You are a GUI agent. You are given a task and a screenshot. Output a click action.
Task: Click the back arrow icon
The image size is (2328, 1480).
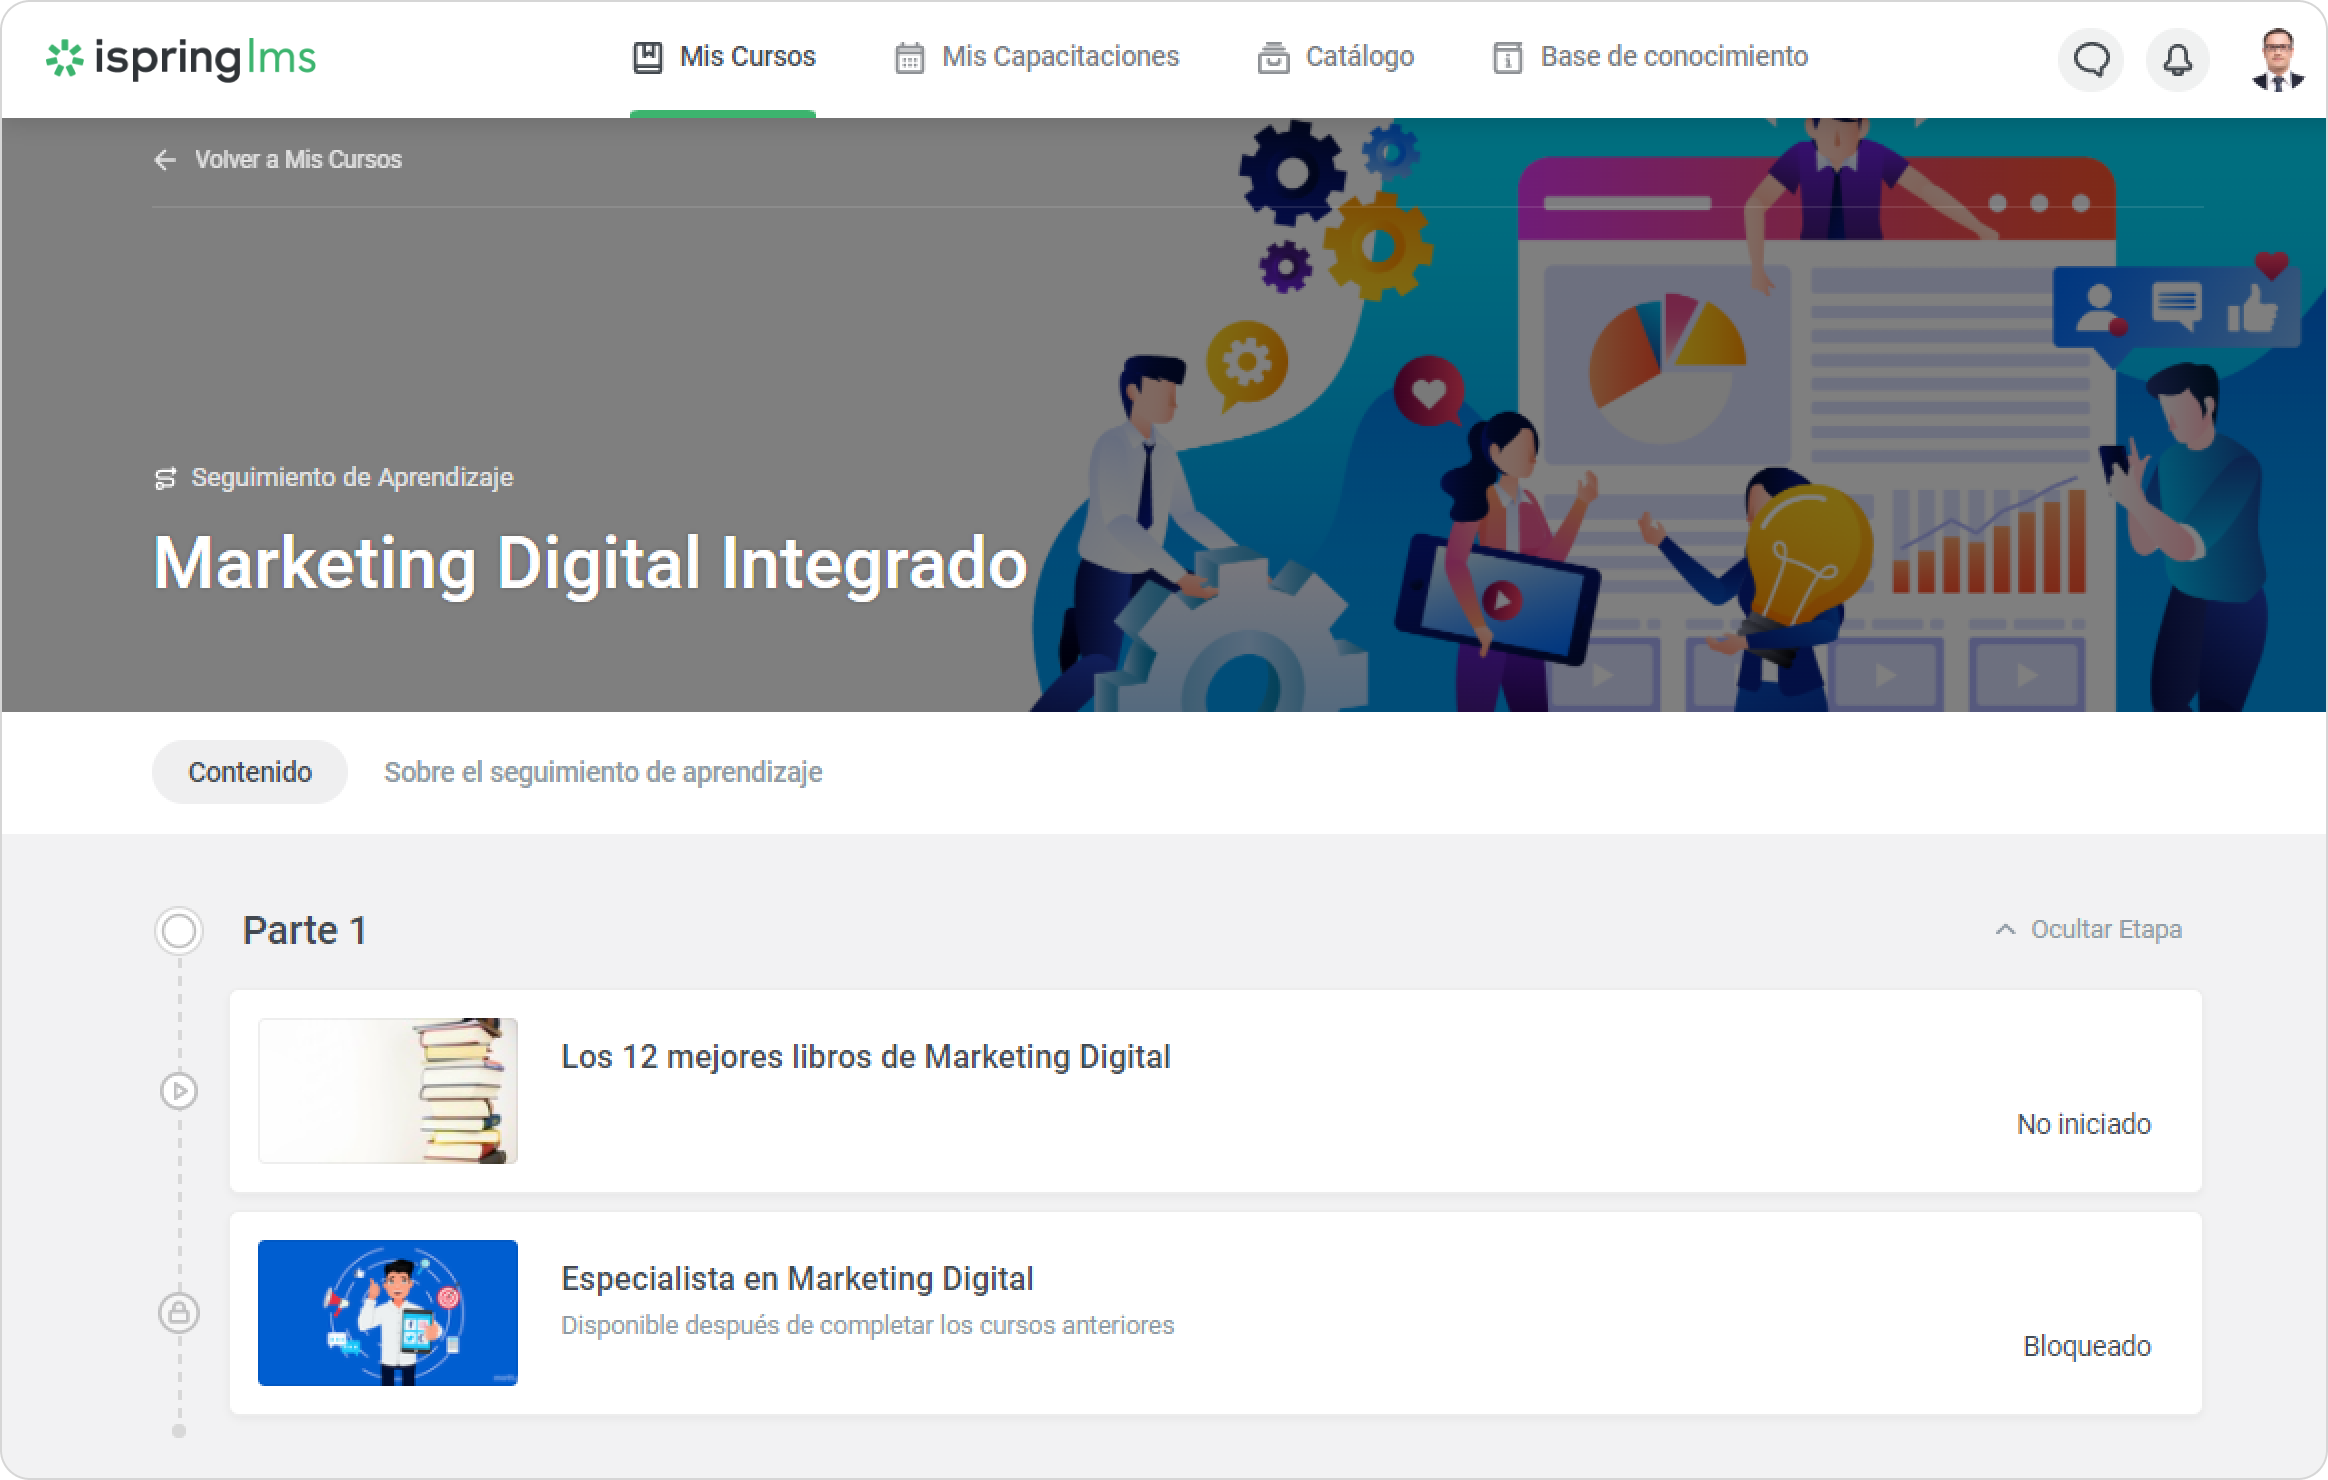(165, 160)
